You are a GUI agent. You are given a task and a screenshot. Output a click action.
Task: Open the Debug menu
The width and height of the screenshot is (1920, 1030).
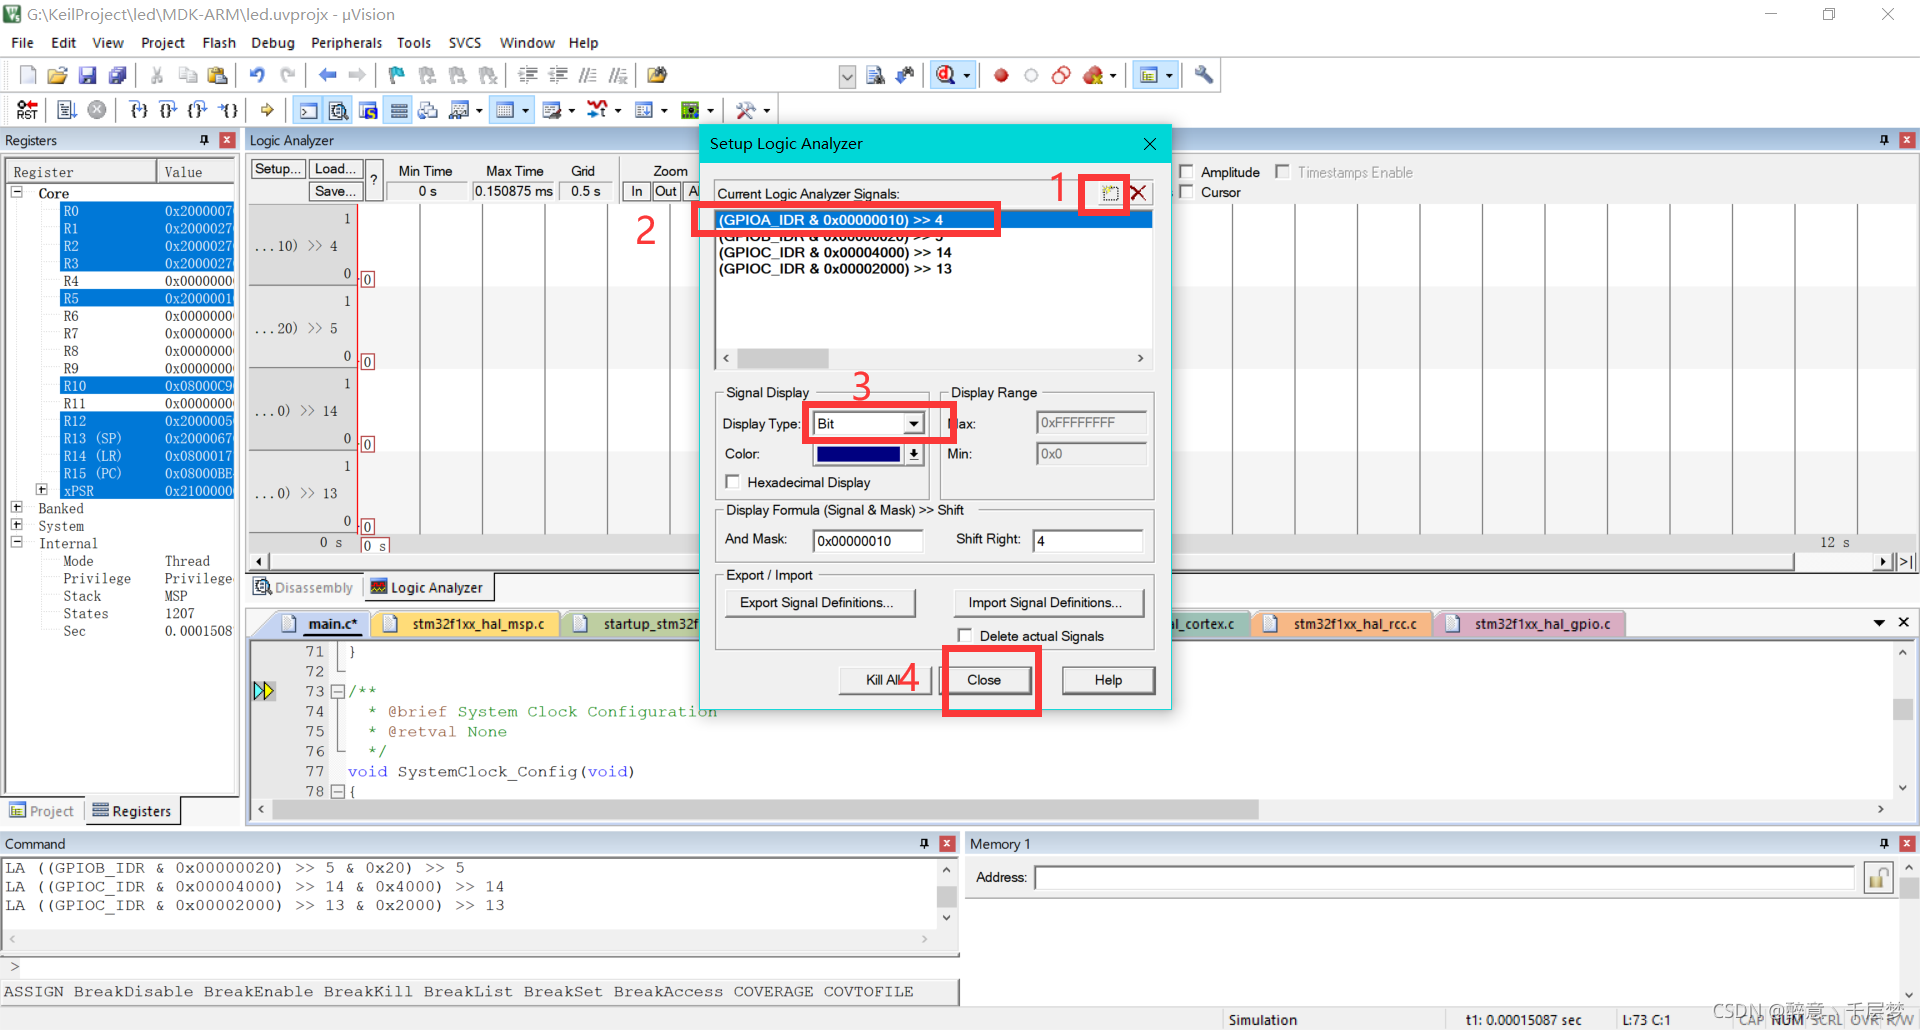273,43
